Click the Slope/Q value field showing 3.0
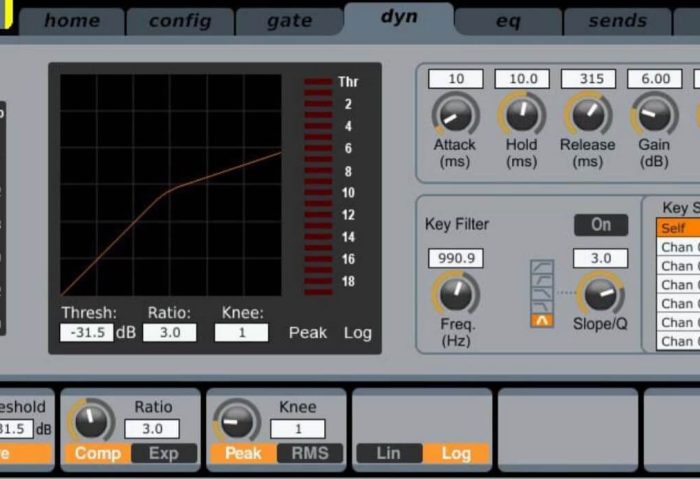 [x=600, y=258]
